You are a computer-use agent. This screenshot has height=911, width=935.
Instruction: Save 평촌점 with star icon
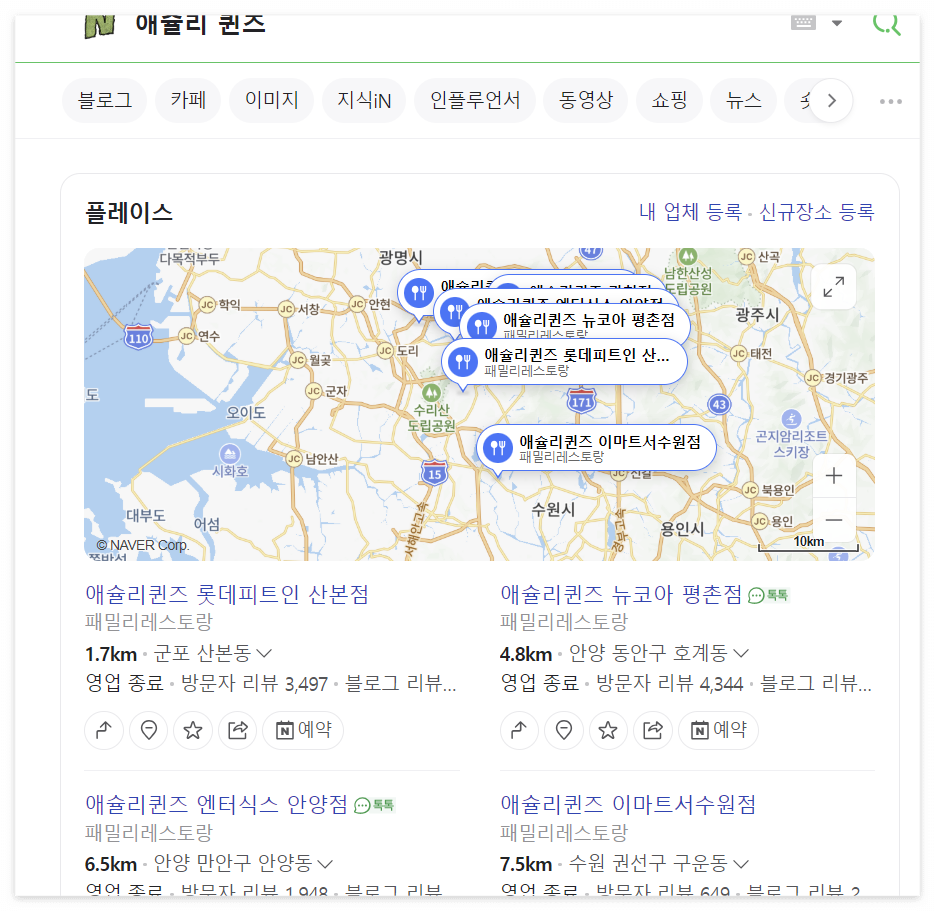[608, 730]
